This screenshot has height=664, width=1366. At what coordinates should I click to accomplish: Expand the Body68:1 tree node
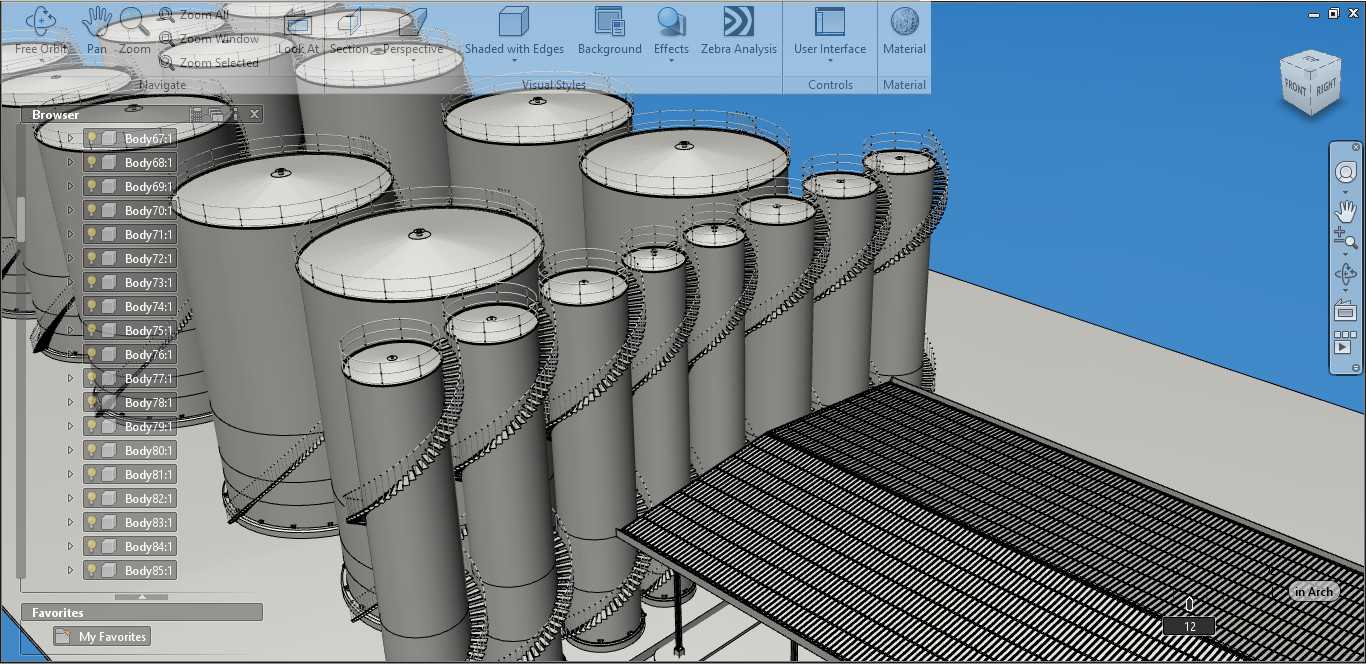point(70,162)
